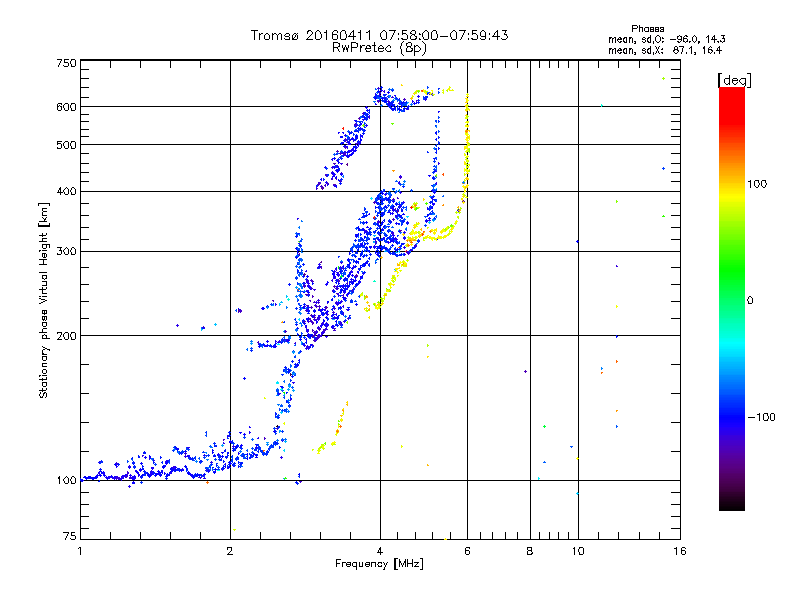Image resolution: width=800 pixels, height=600 pixels.
Task: Click the y-axis label '600'
Action: 66,107
